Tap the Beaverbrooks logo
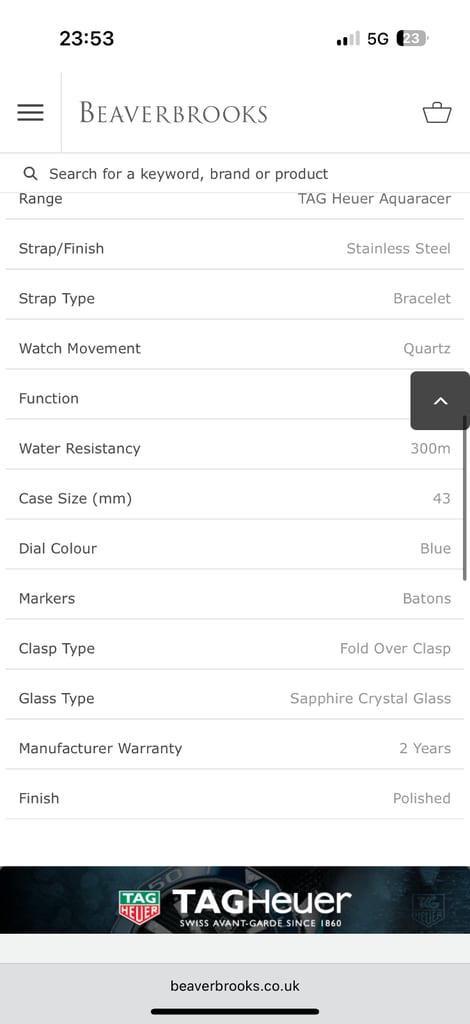The image size is (470, 1024). point(174,112)
